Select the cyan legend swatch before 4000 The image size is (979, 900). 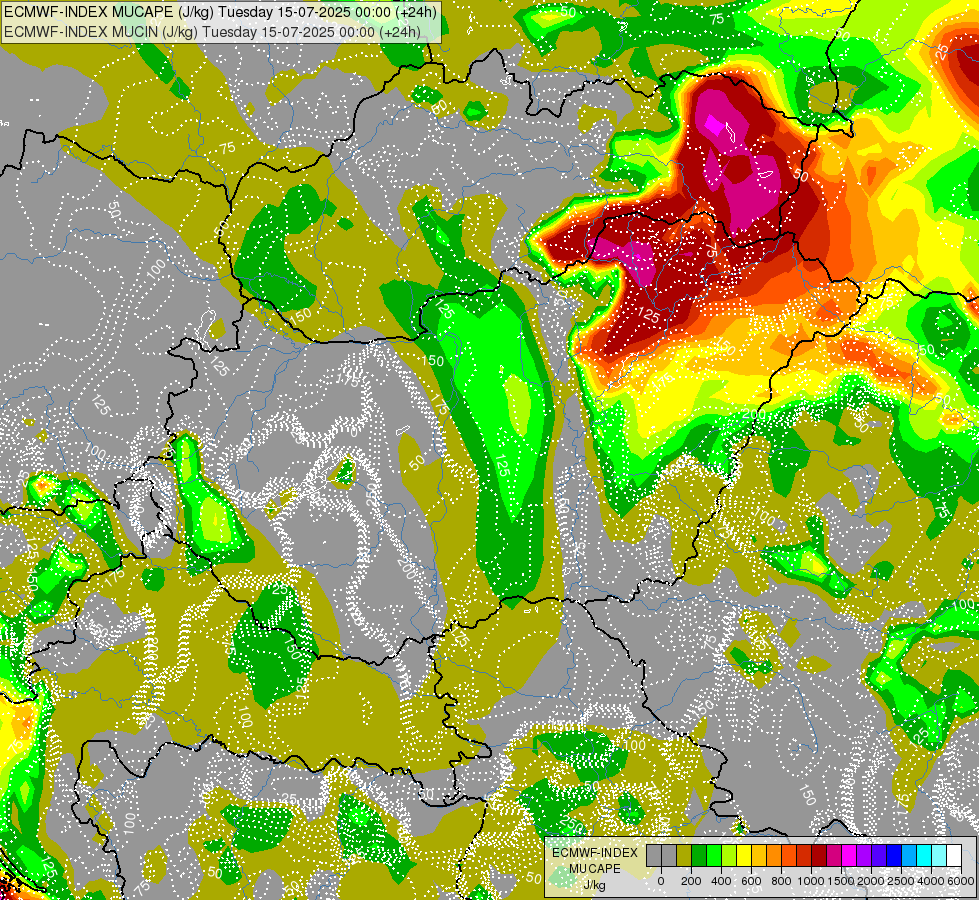tap(924, 855)
